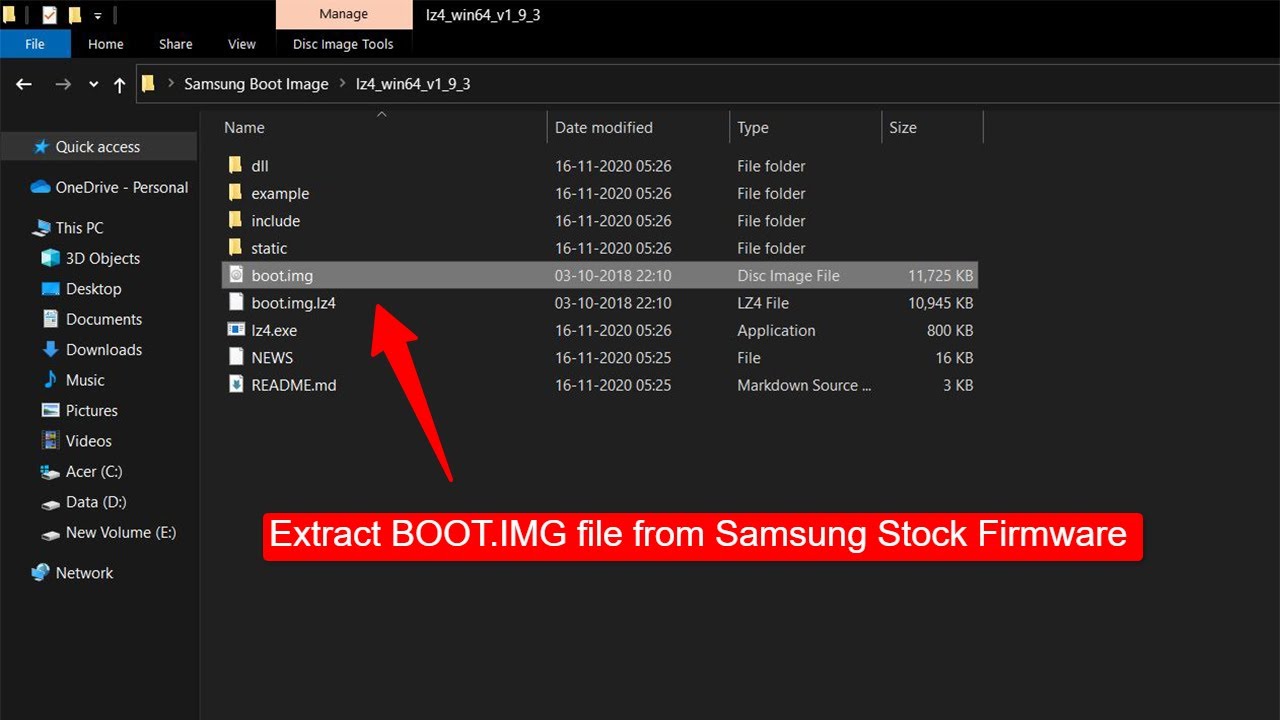The image size is (1280, 720).
Task: Click the Application type cell for lz4.exe
Action: (776, 330)
